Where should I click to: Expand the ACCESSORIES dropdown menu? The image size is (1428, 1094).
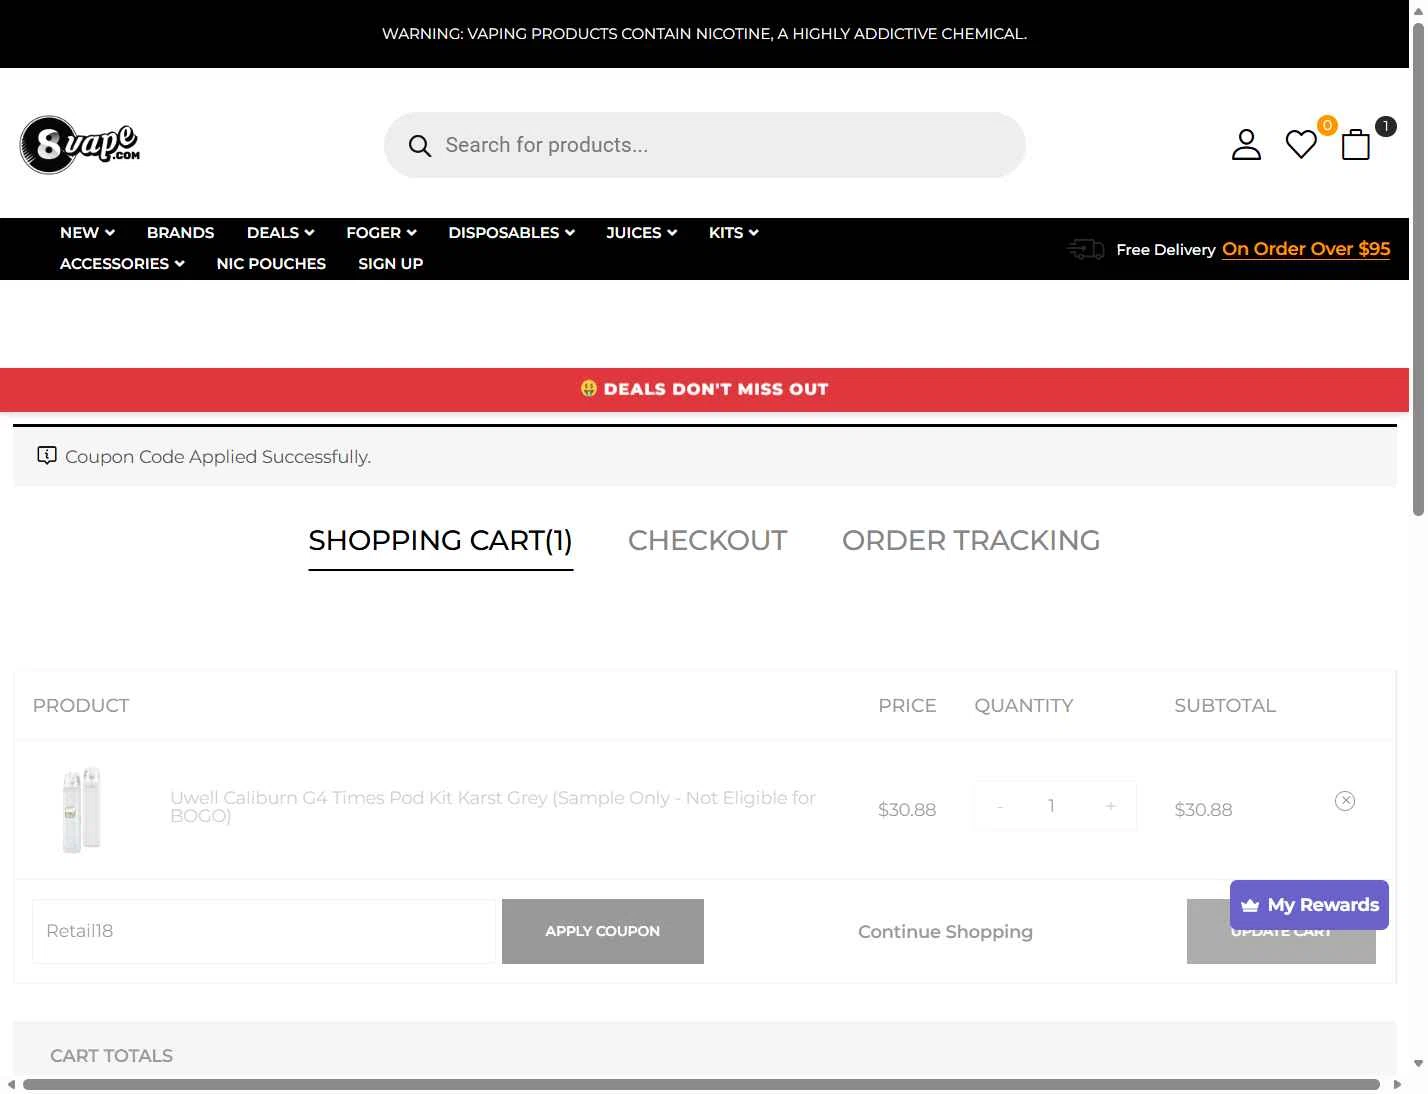[122, 263]
